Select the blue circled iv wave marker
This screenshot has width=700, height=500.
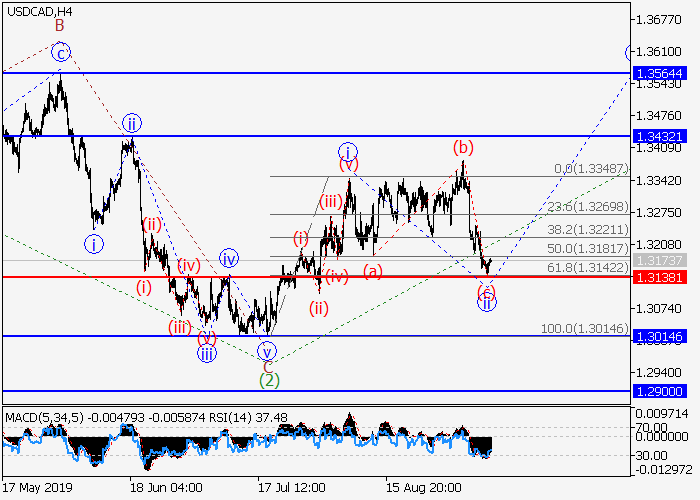(x=228, y=258)
